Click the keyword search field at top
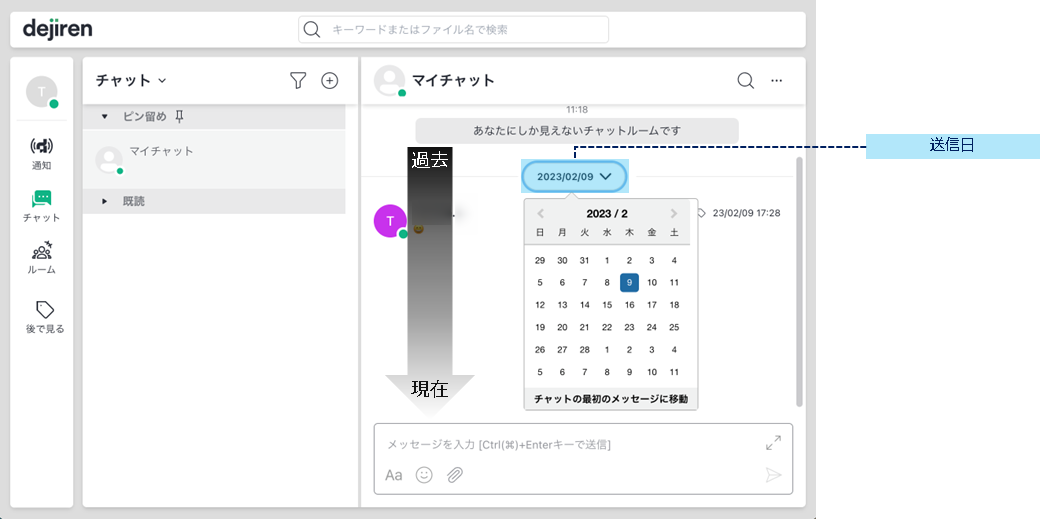This screenshot has width=1040, height=519. click(x=454, y=30)
